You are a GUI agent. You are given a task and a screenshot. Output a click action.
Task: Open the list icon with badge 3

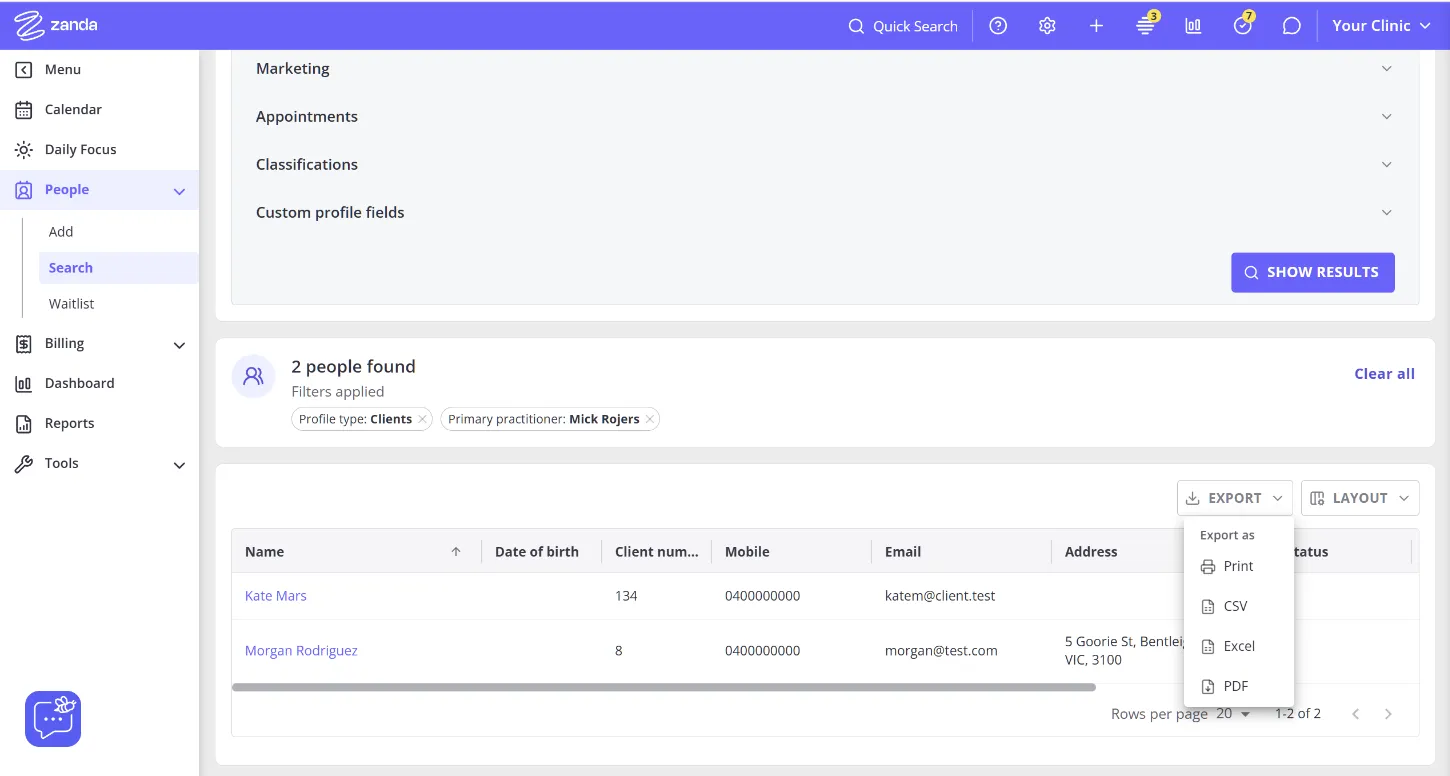click(x=1146, y=26)
